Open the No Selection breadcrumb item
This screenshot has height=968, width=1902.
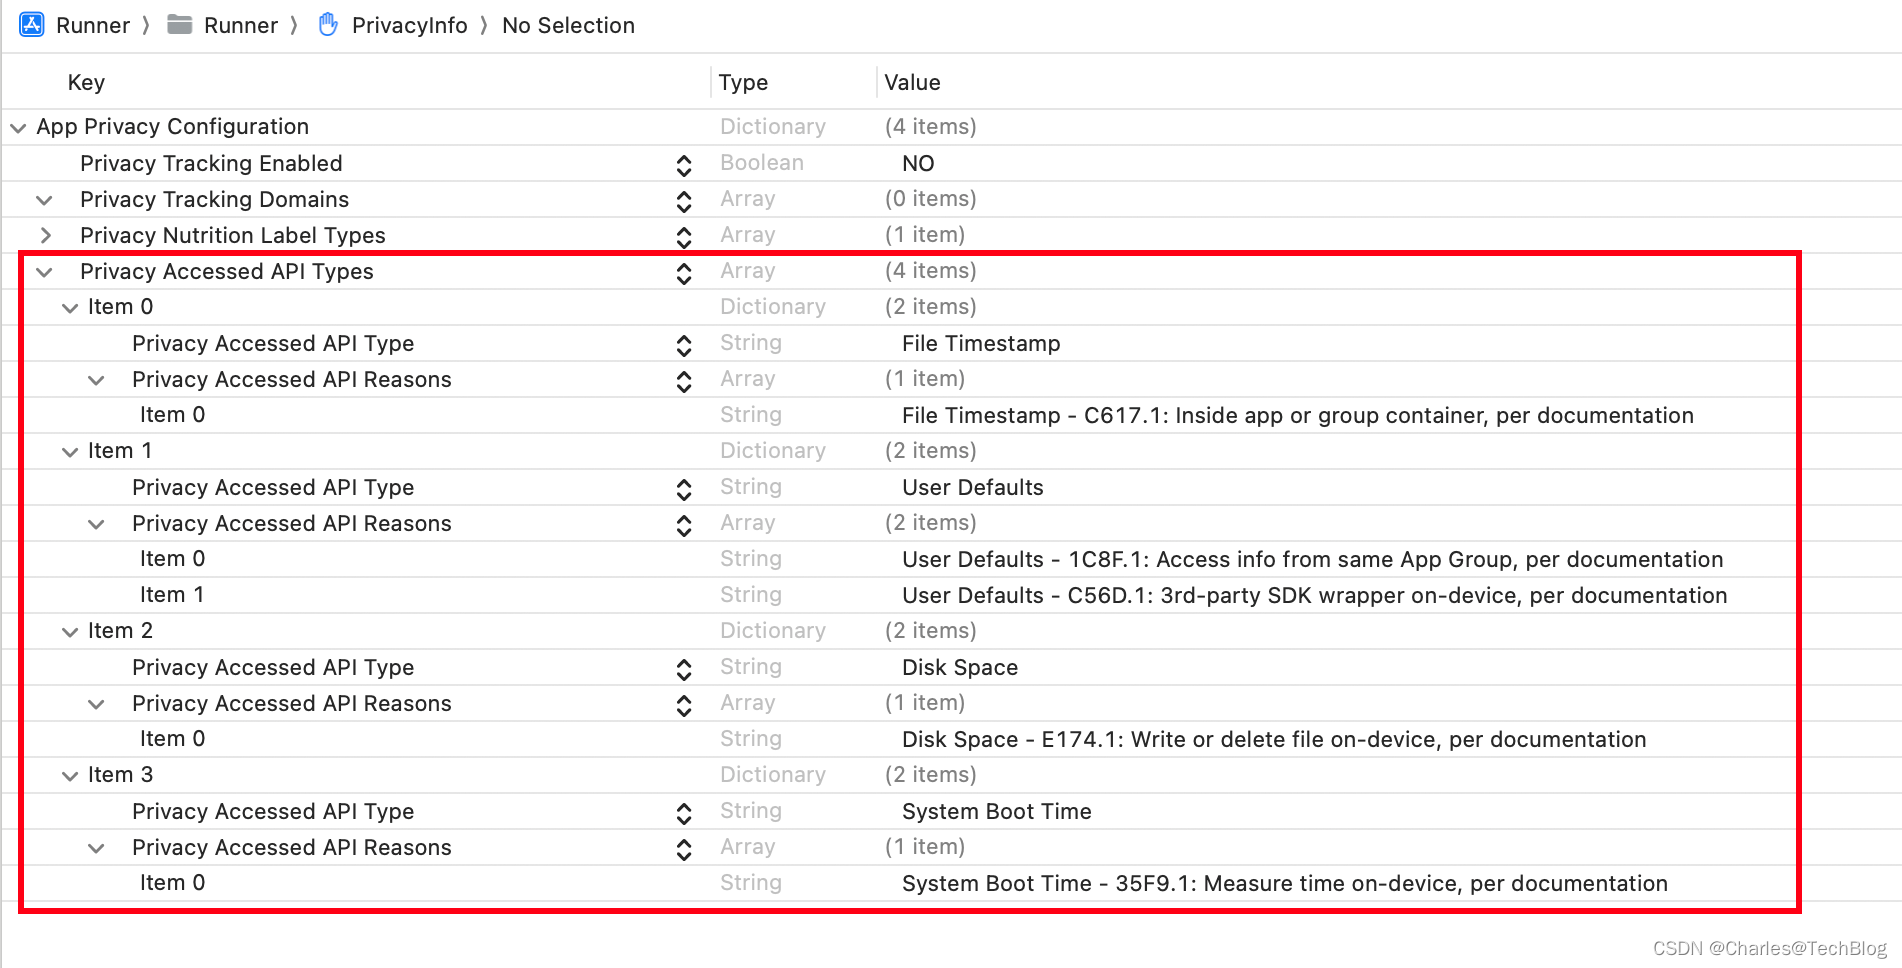(568, 25)
